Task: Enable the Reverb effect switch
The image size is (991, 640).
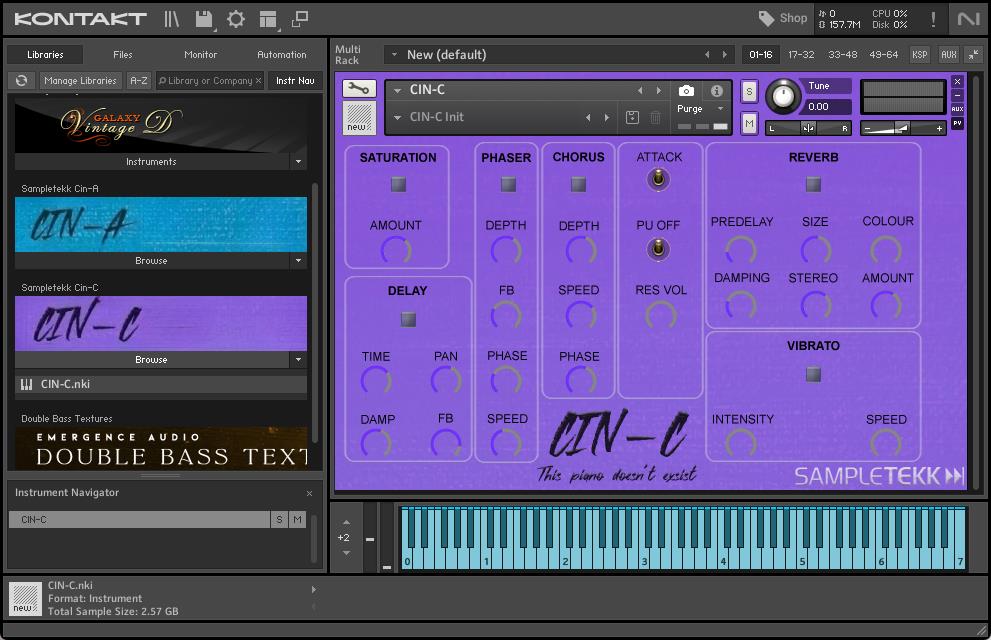Action: (813, 184)
